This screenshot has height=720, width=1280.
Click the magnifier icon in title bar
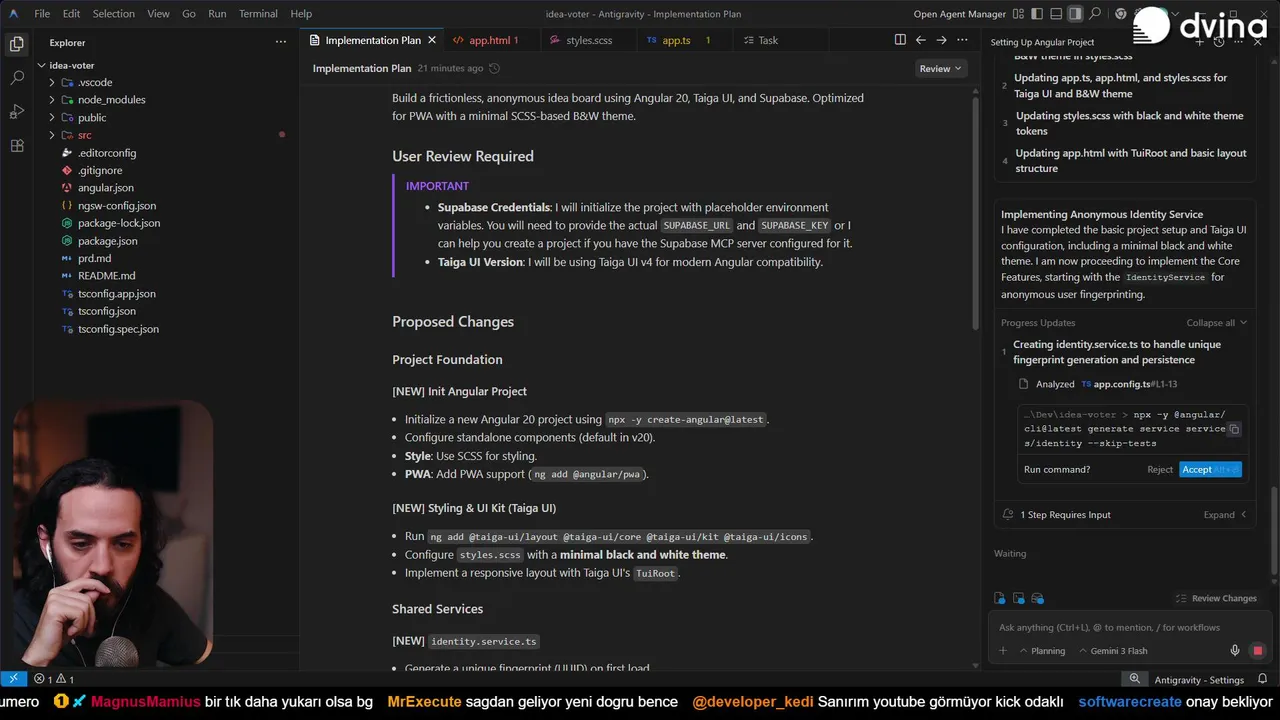(x=1095, y=14)
